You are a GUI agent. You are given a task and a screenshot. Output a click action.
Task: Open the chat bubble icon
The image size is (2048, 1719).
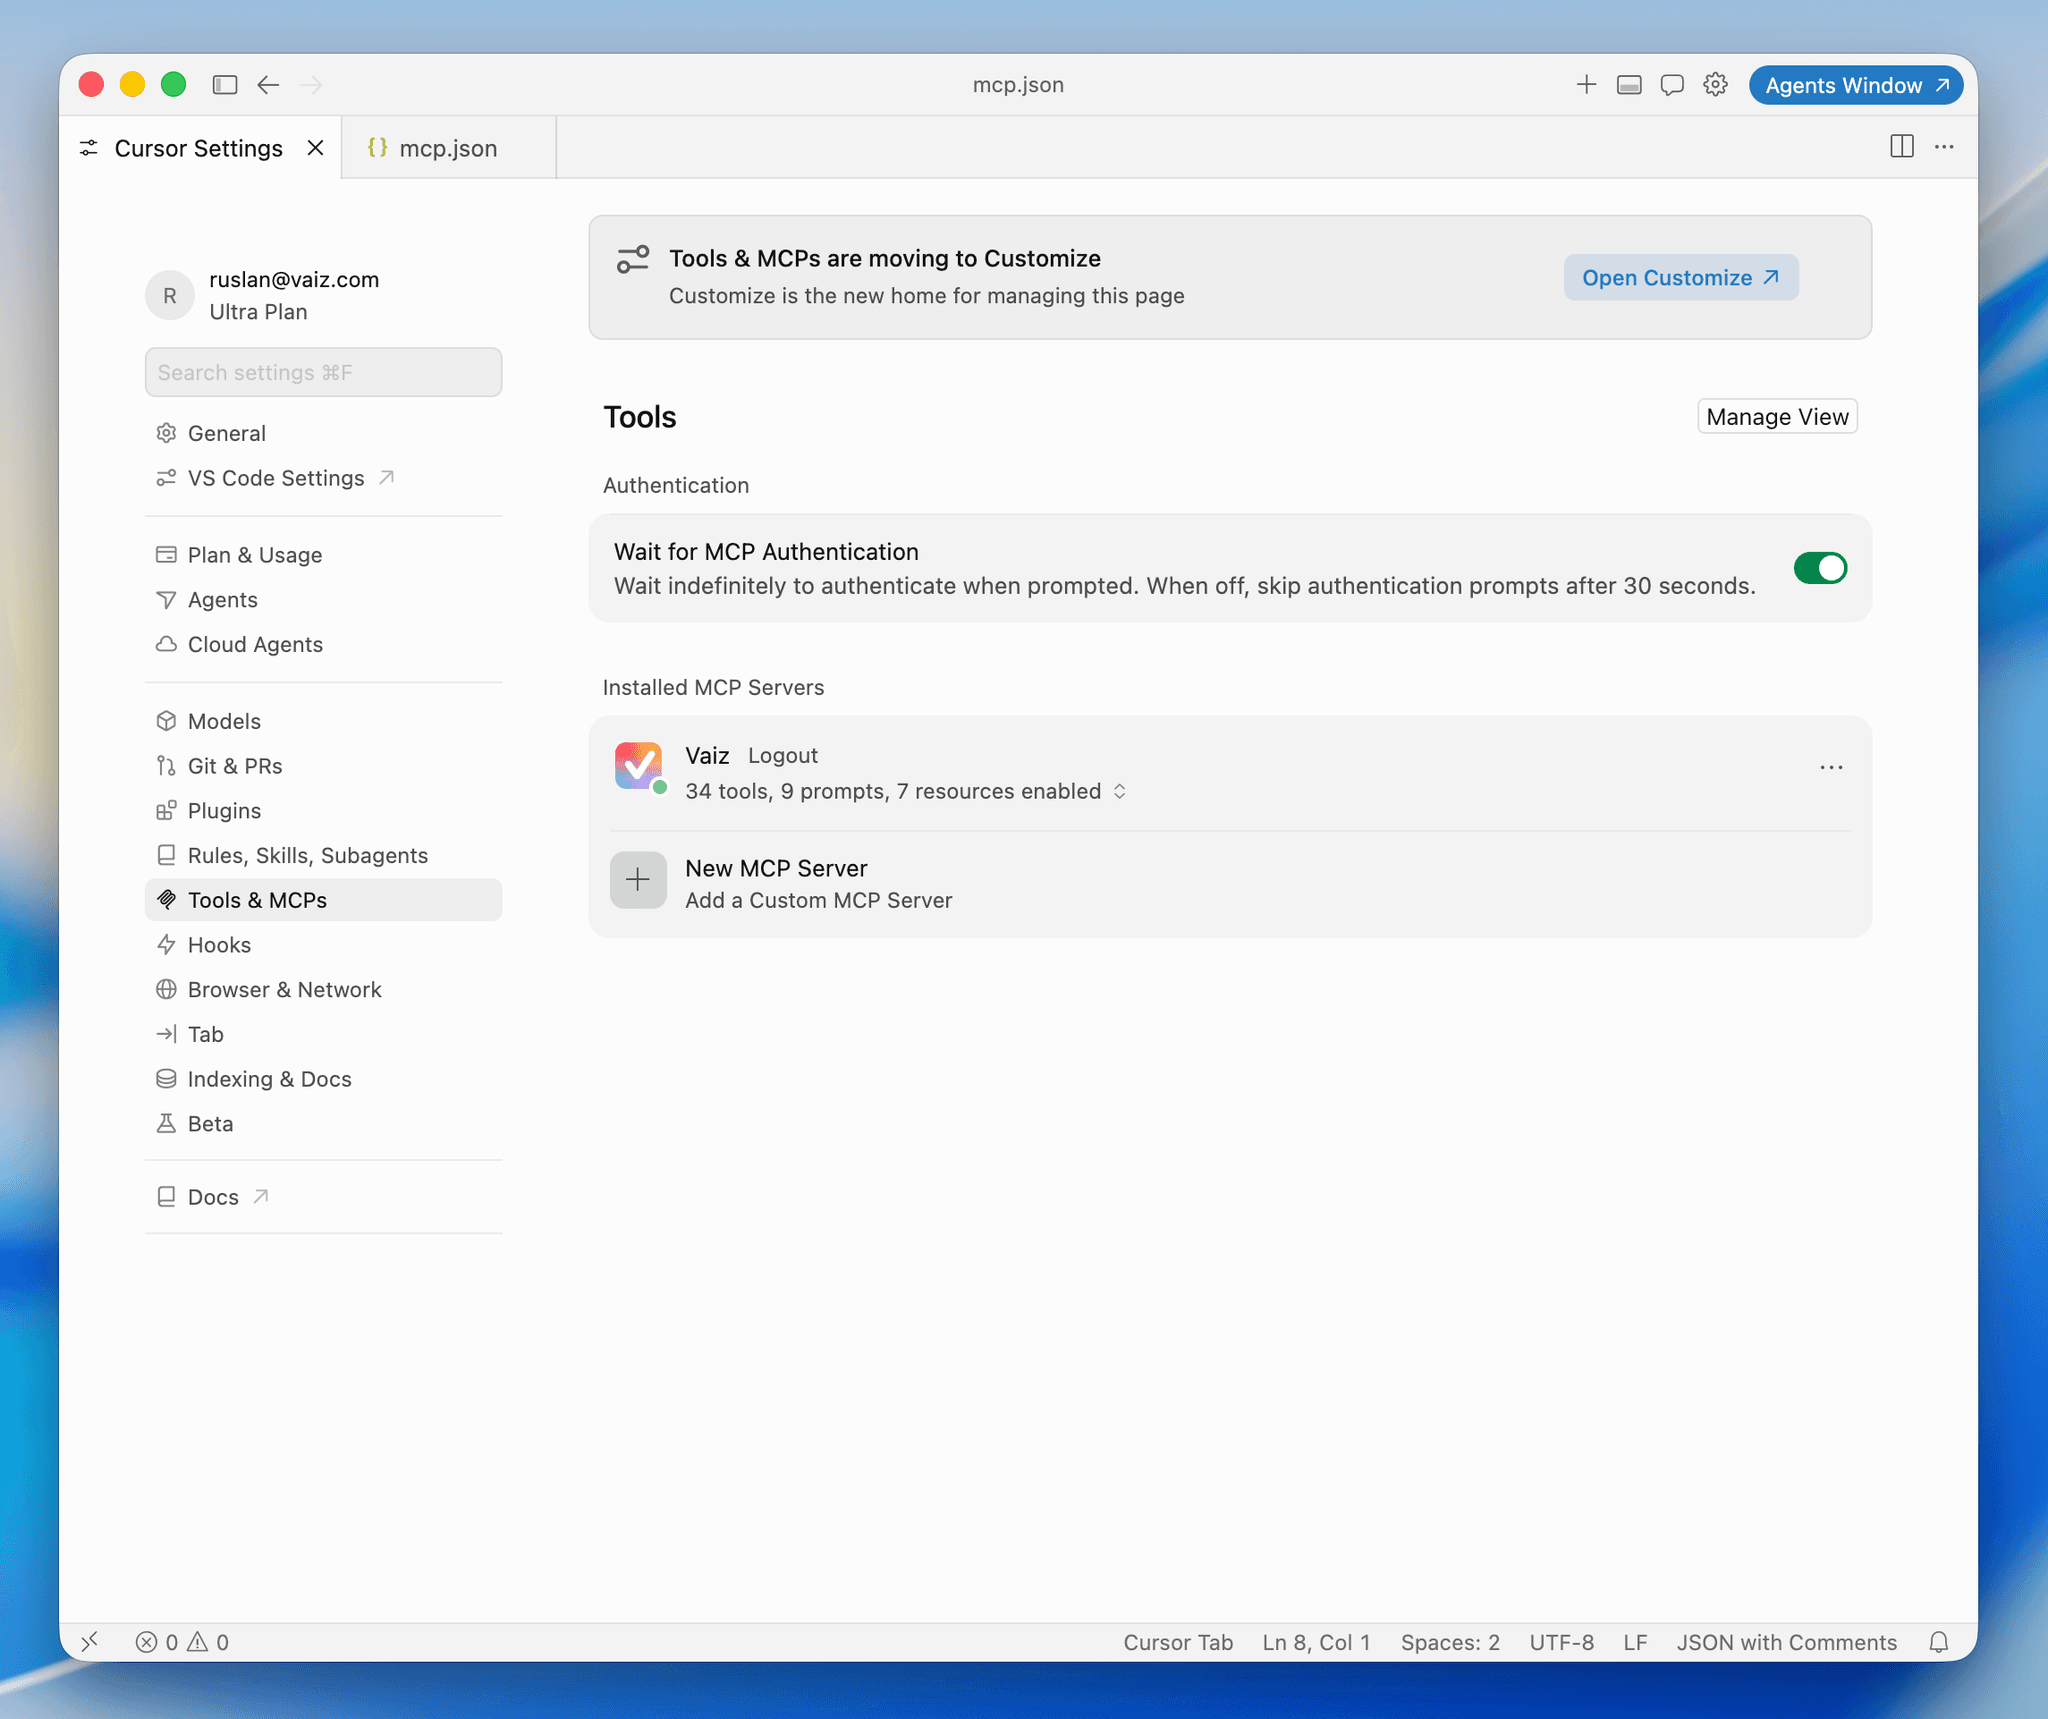(1672, 85)
